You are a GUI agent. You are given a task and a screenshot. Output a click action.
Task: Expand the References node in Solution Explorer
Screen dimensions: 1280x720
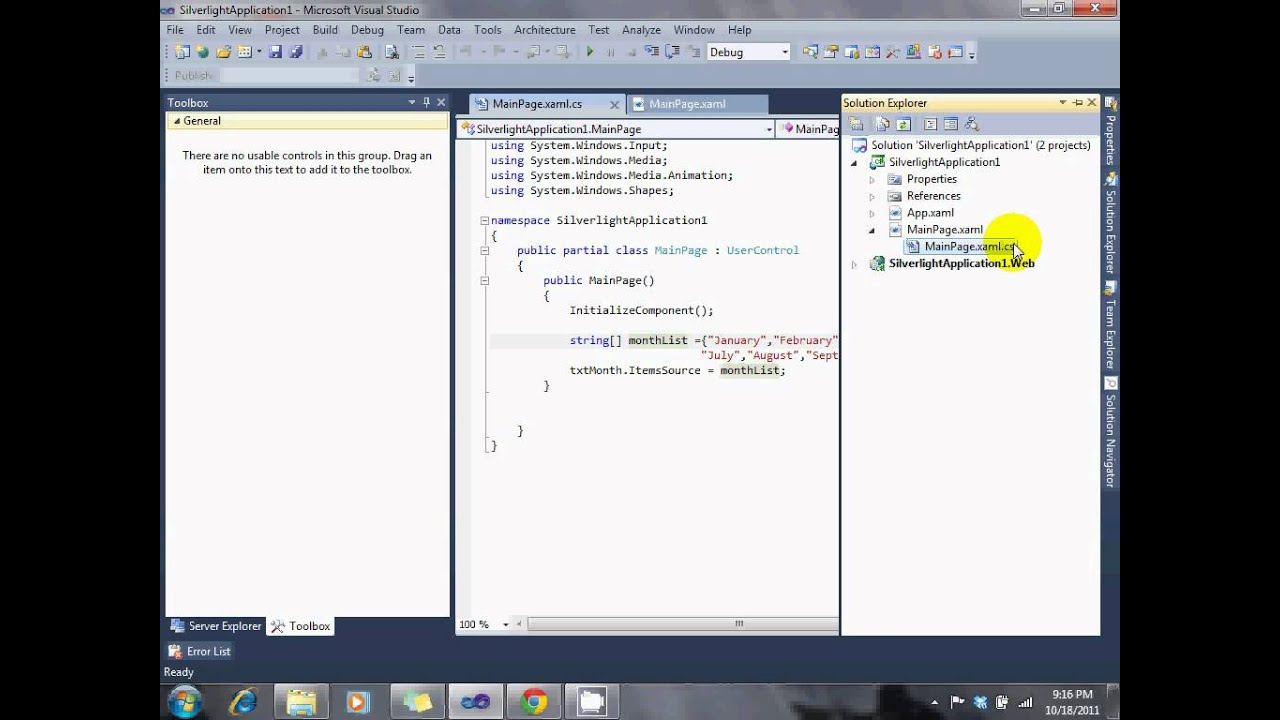pos(872,197)
